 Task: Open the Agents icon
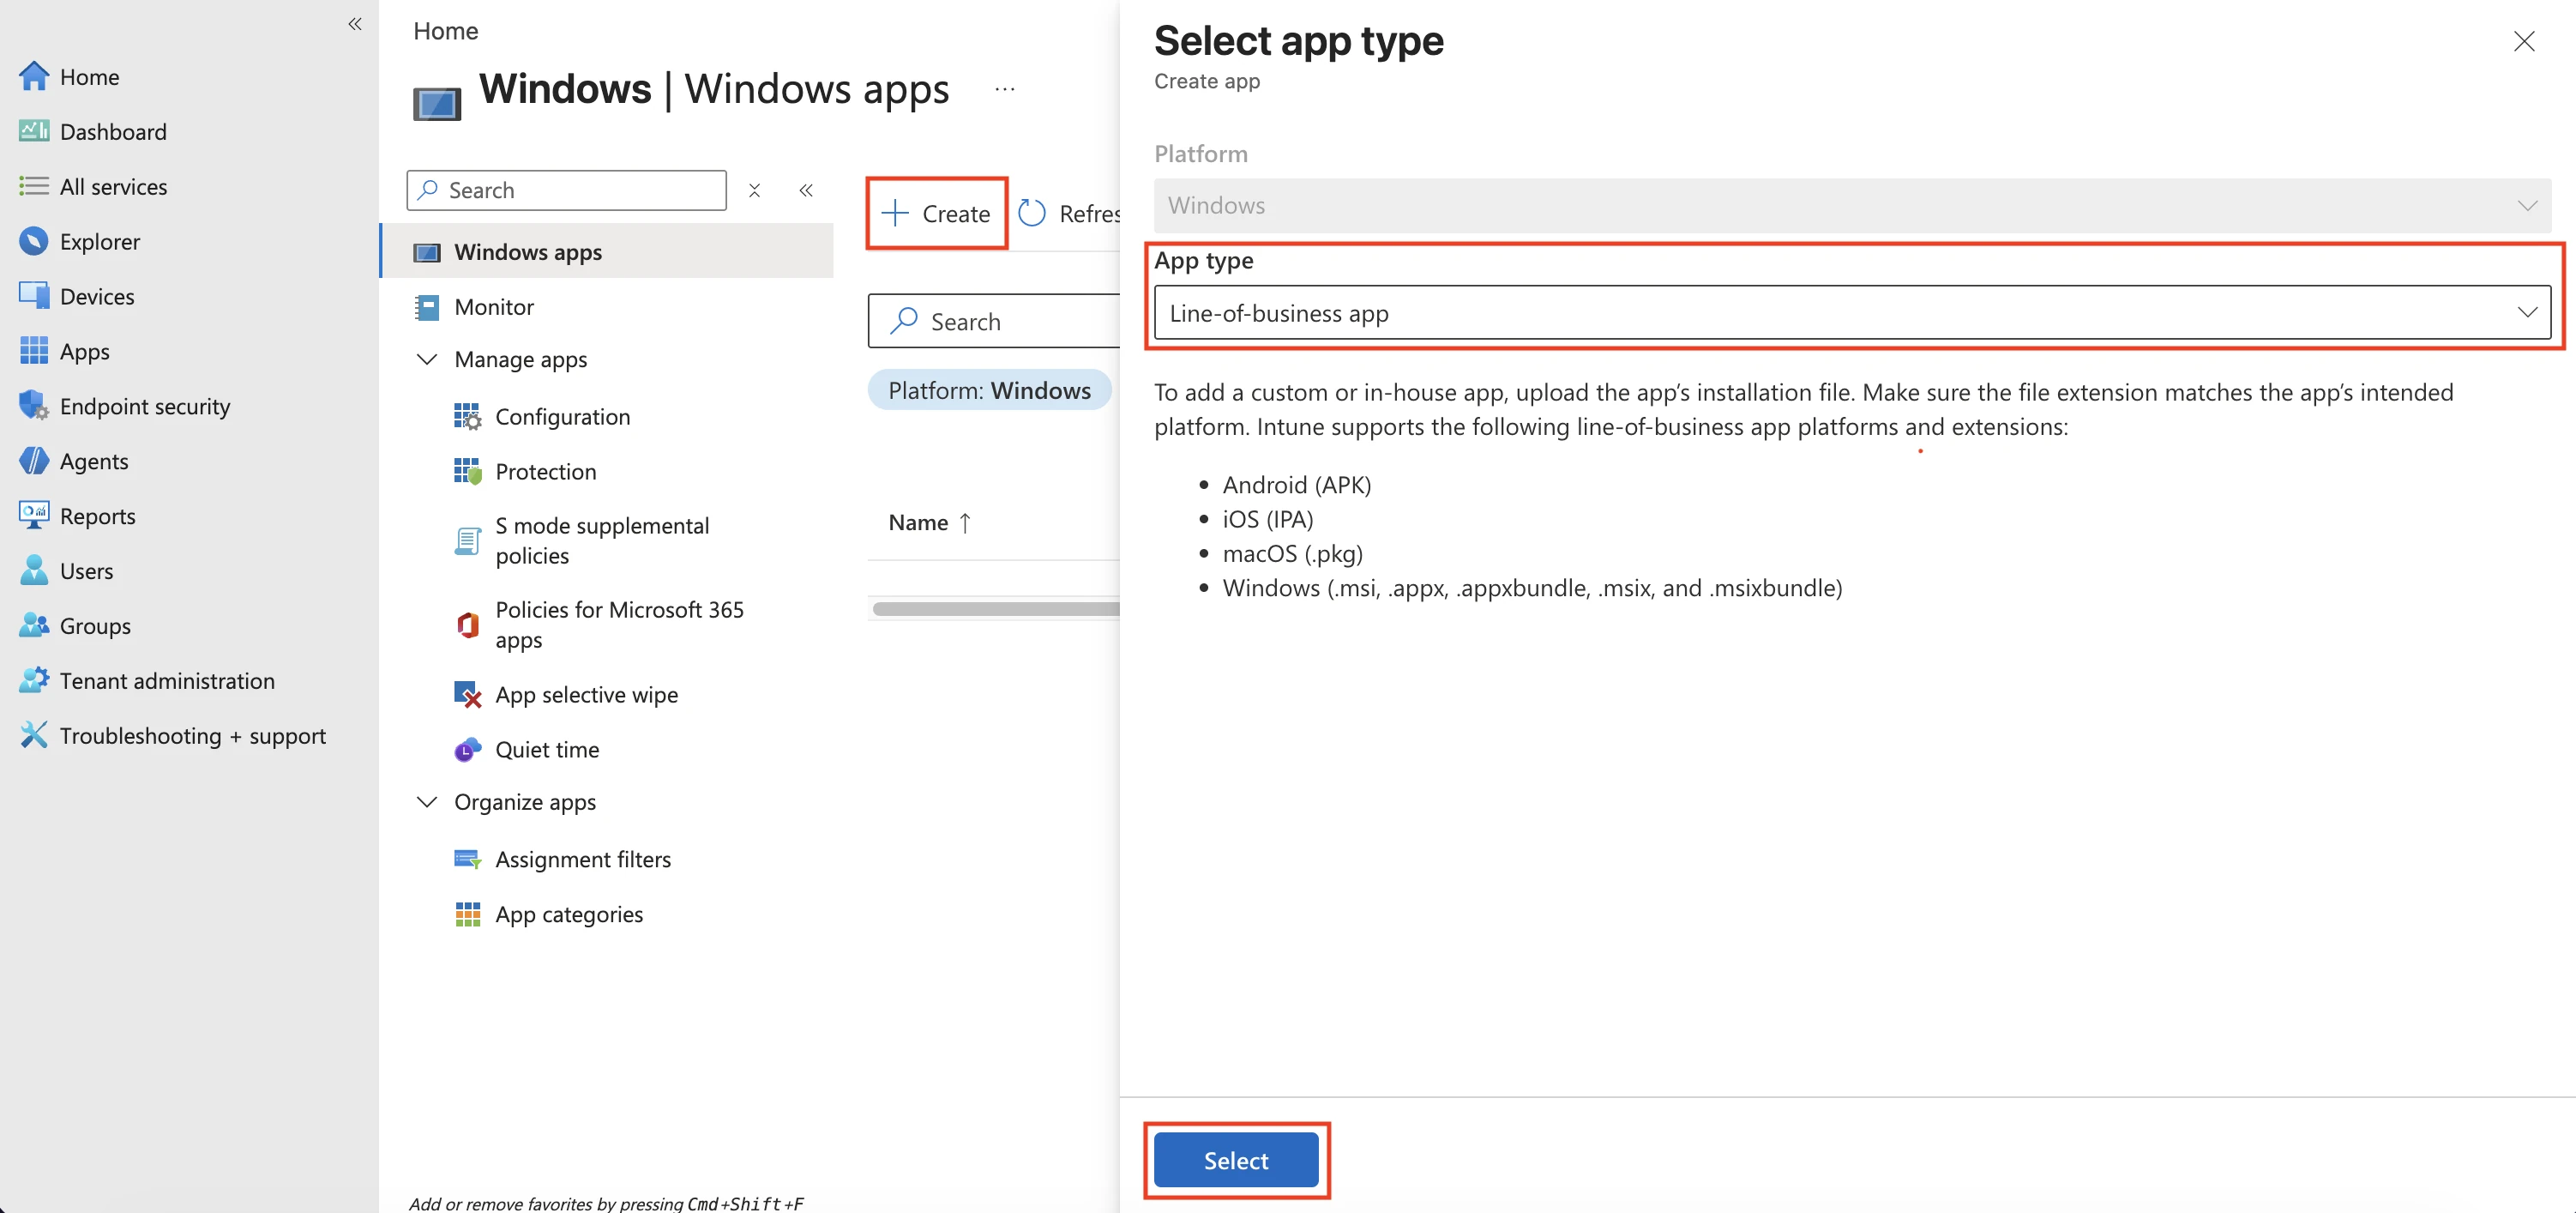[x=34, y=461]
